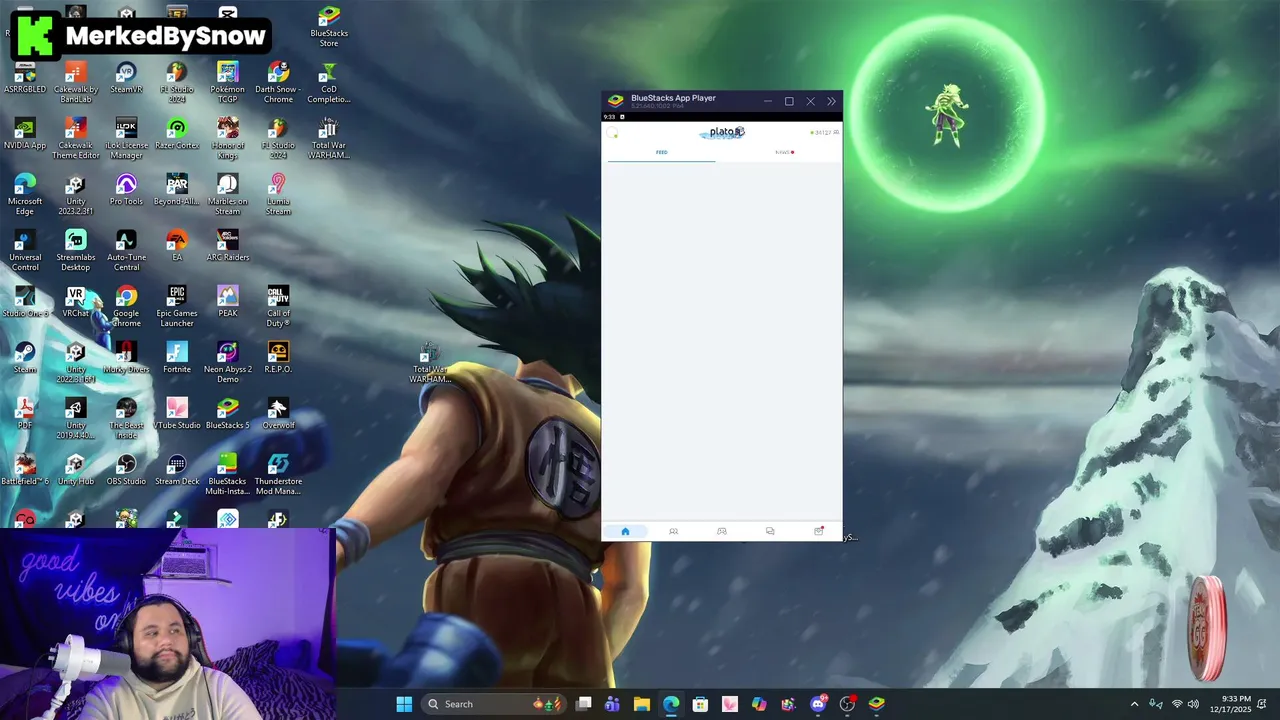Screen dimensions: 1280x720
Task: Open the BlueStacks Multi-Insta... desktop icon
Action: coord(228,475)
